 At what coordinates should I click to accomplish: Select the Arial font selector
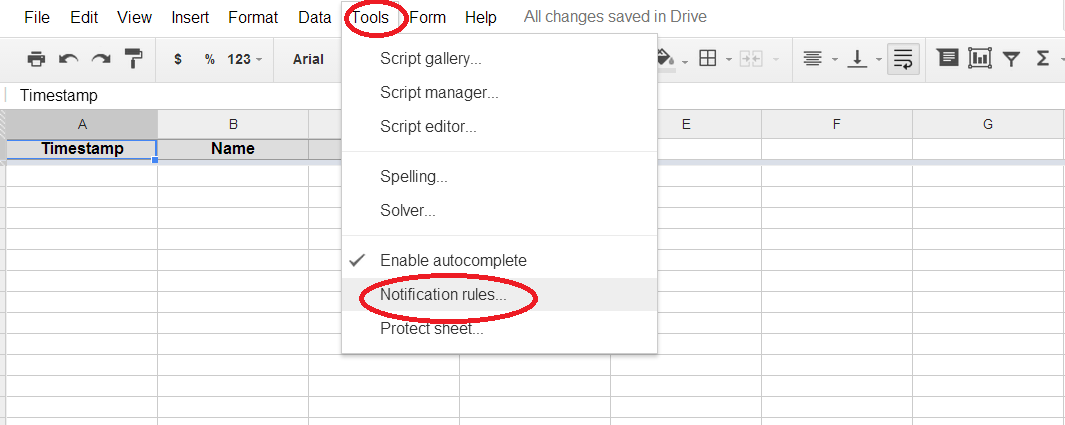[x=308, y=59]
